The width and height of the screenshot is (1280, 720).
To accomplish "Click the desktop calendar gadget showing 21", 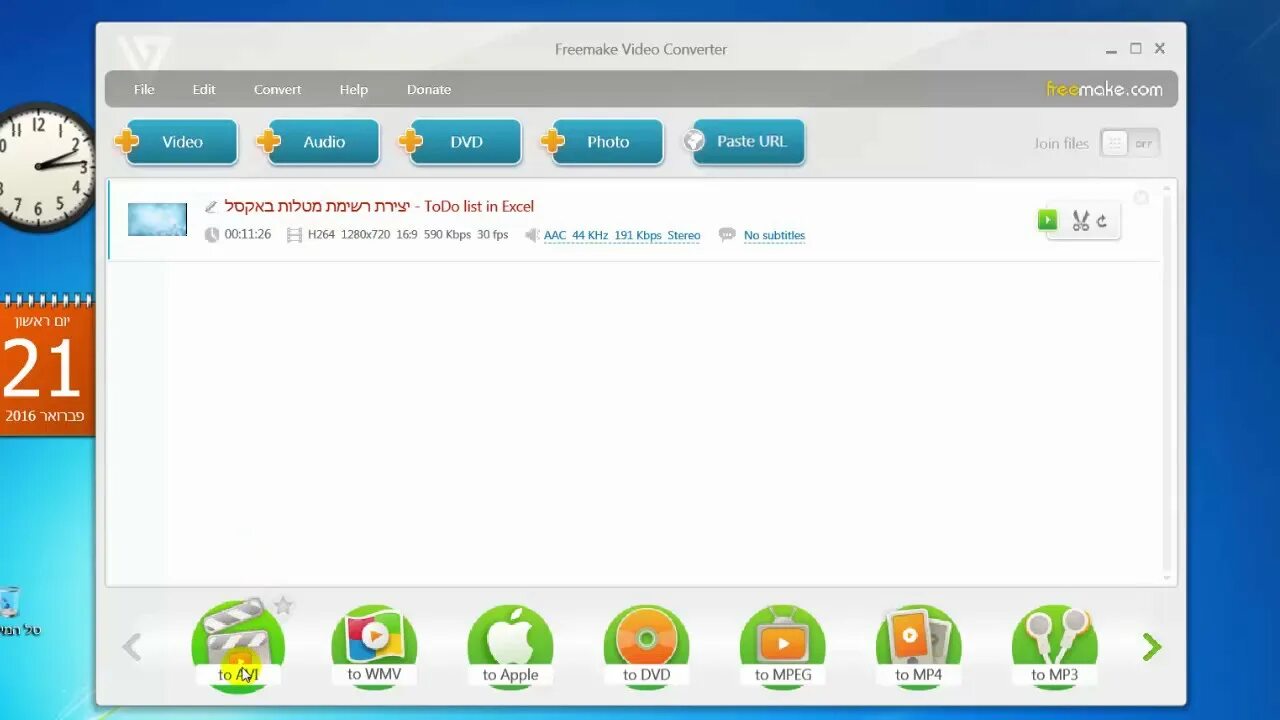I will click(x=46, y=366).
